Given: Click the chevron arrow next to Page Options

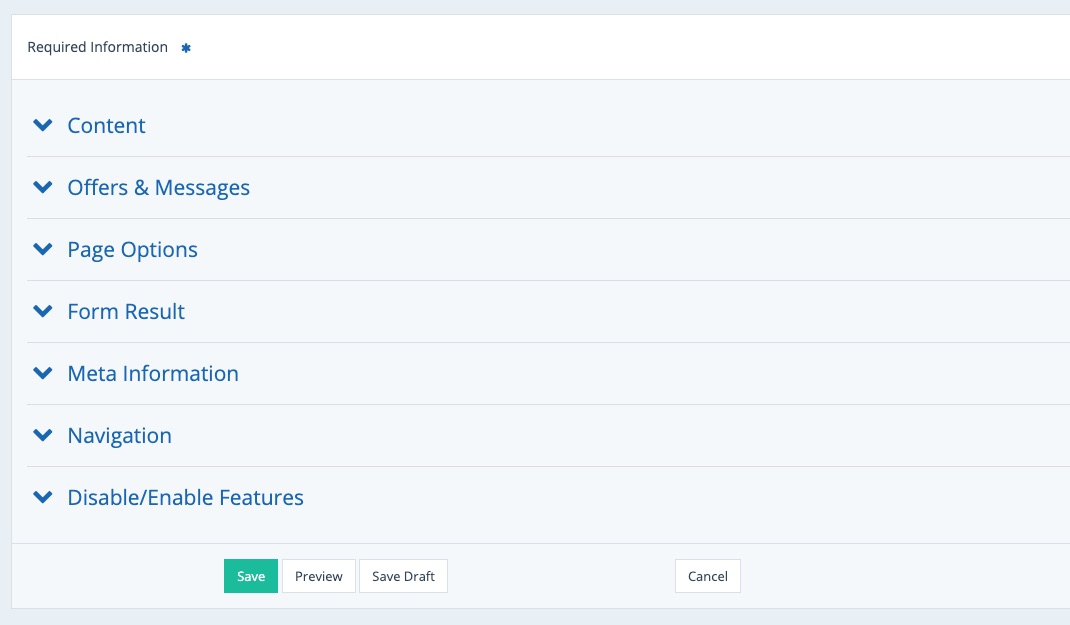Looking at the screenshot, I should pos(42,250).
